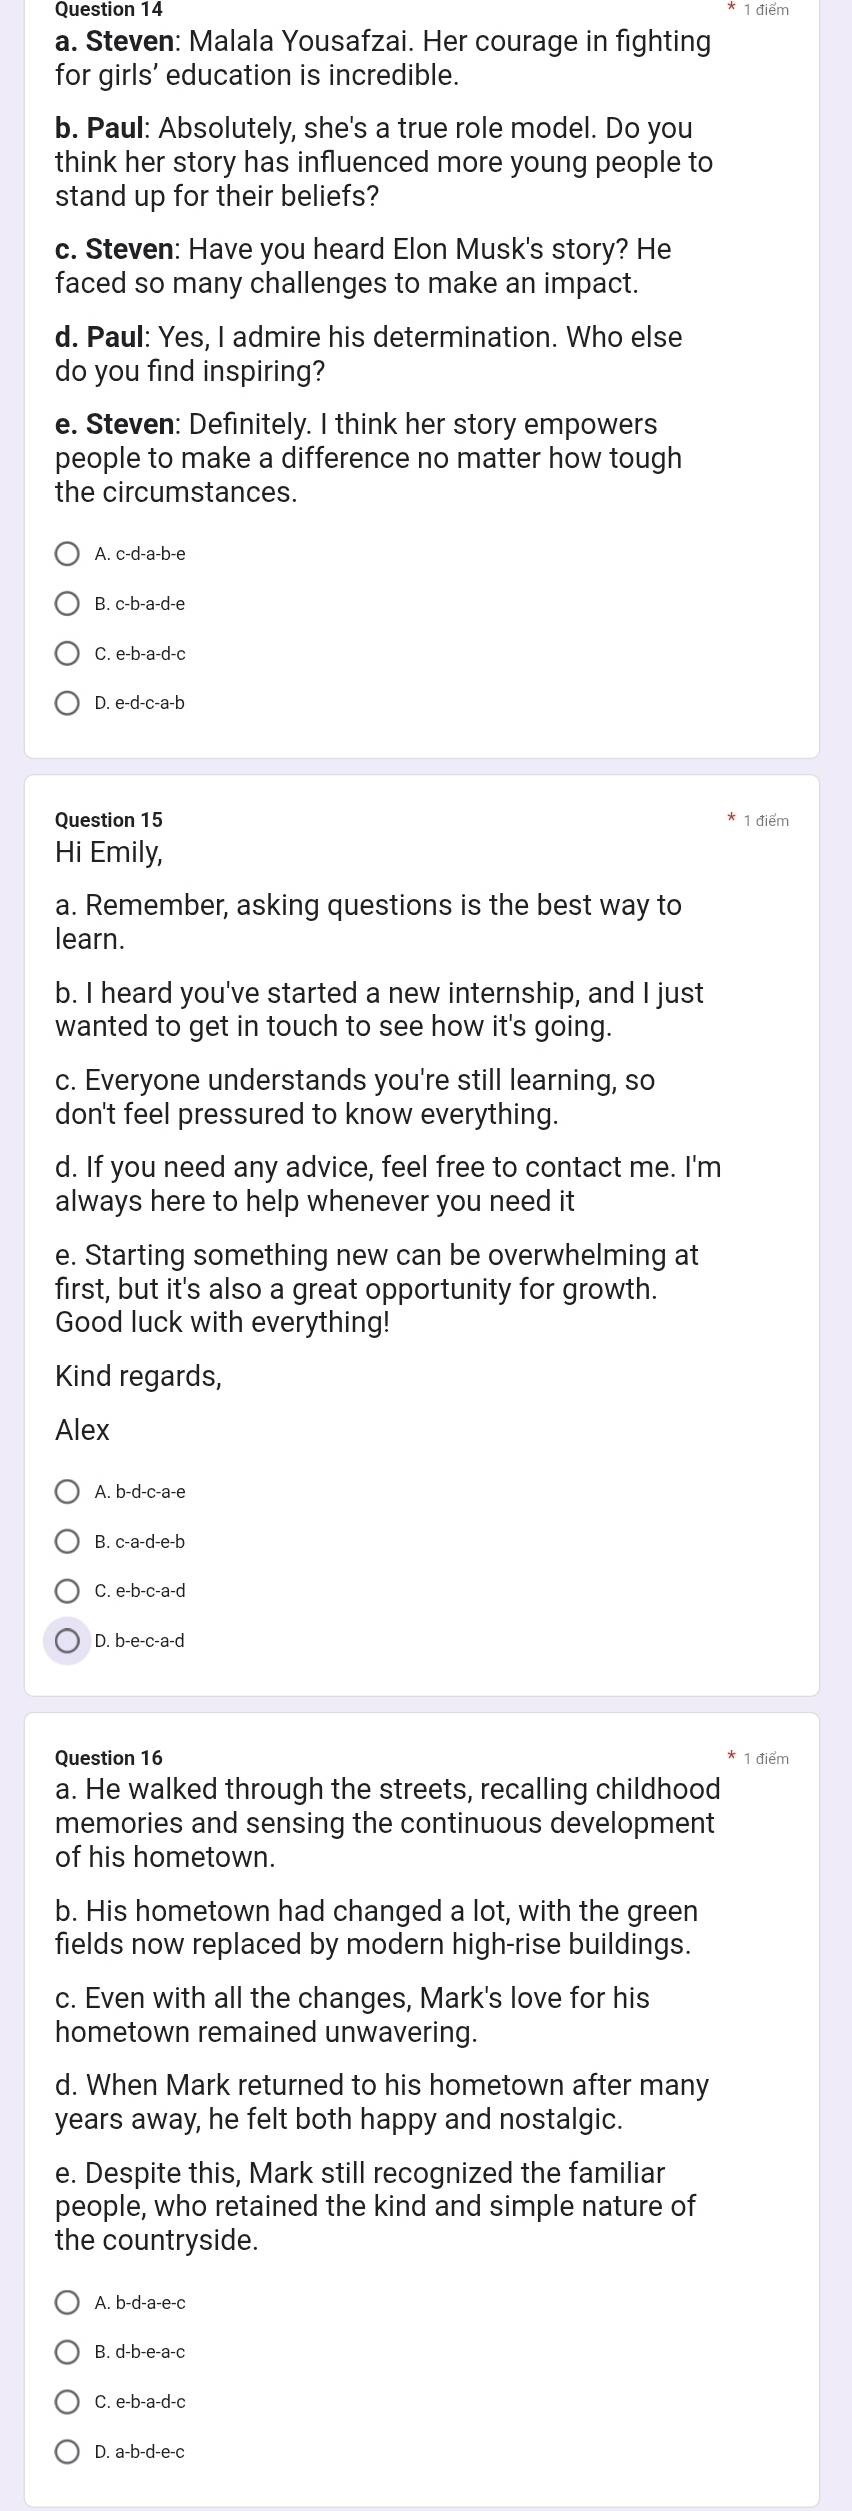Choose Question 15 answer B. c-a-d-e-b

(x=67, y=1542)
